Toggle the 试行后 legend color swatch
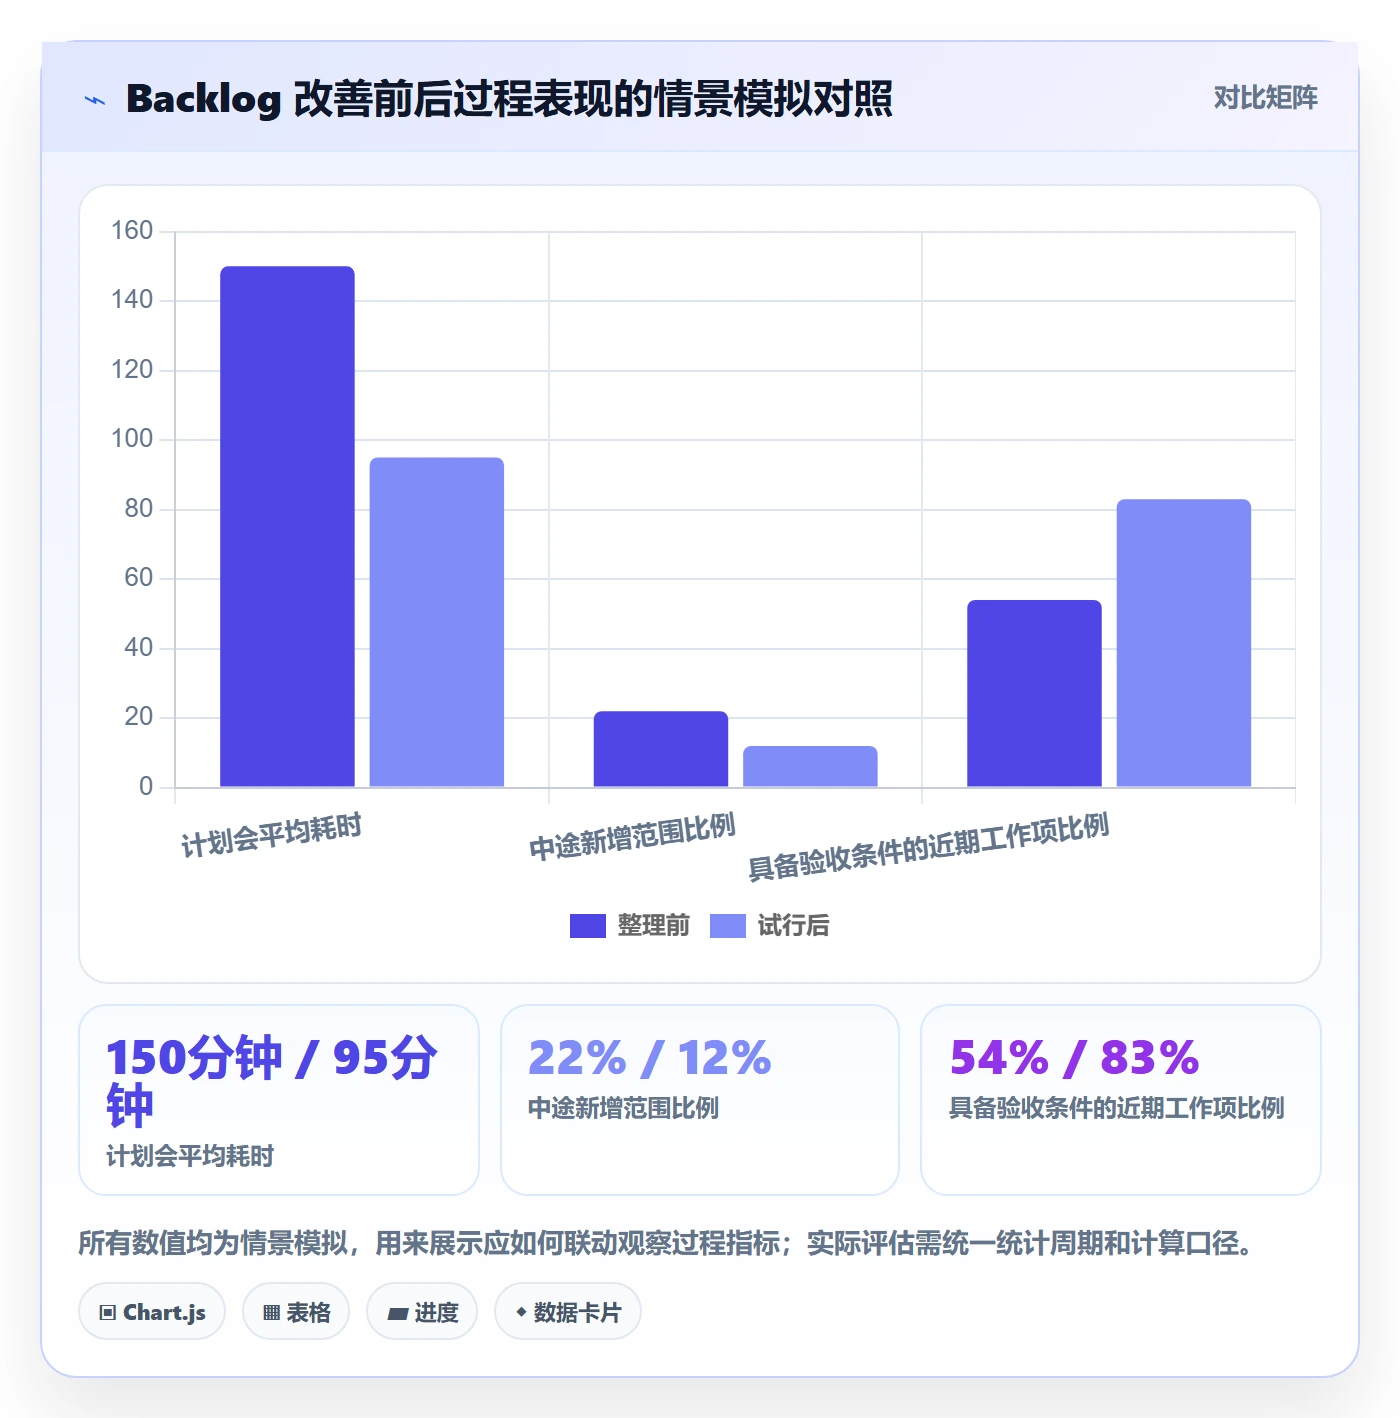The image size is (1400, 1418). click(x=728, y=926)
